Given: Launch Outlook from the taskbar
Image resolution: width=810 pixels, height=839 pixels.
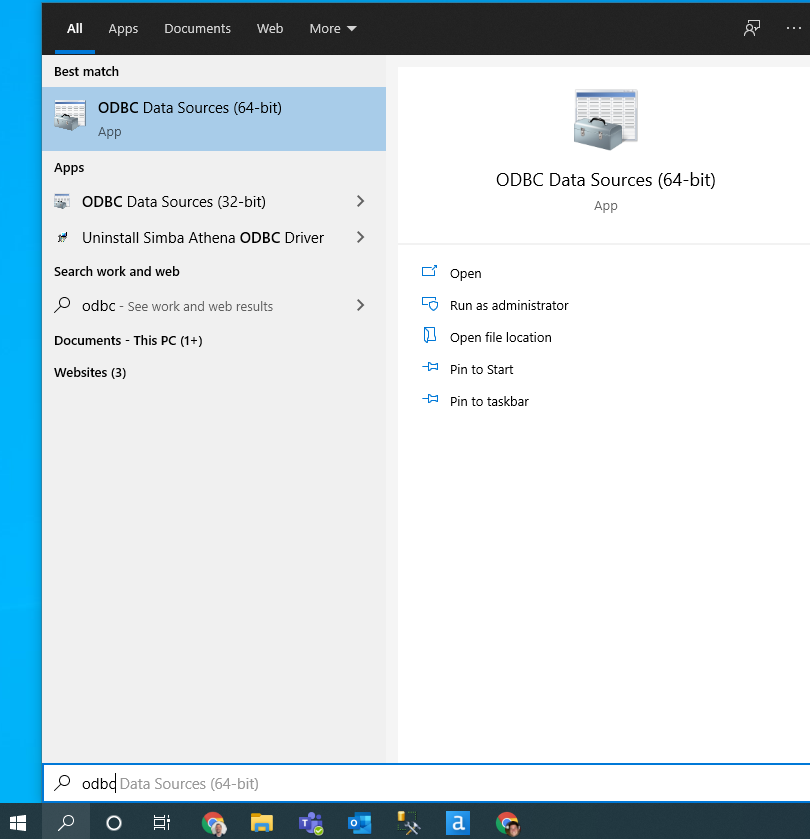Looking at the screenshot, I should pyautogui.click(x=359, y=822).
